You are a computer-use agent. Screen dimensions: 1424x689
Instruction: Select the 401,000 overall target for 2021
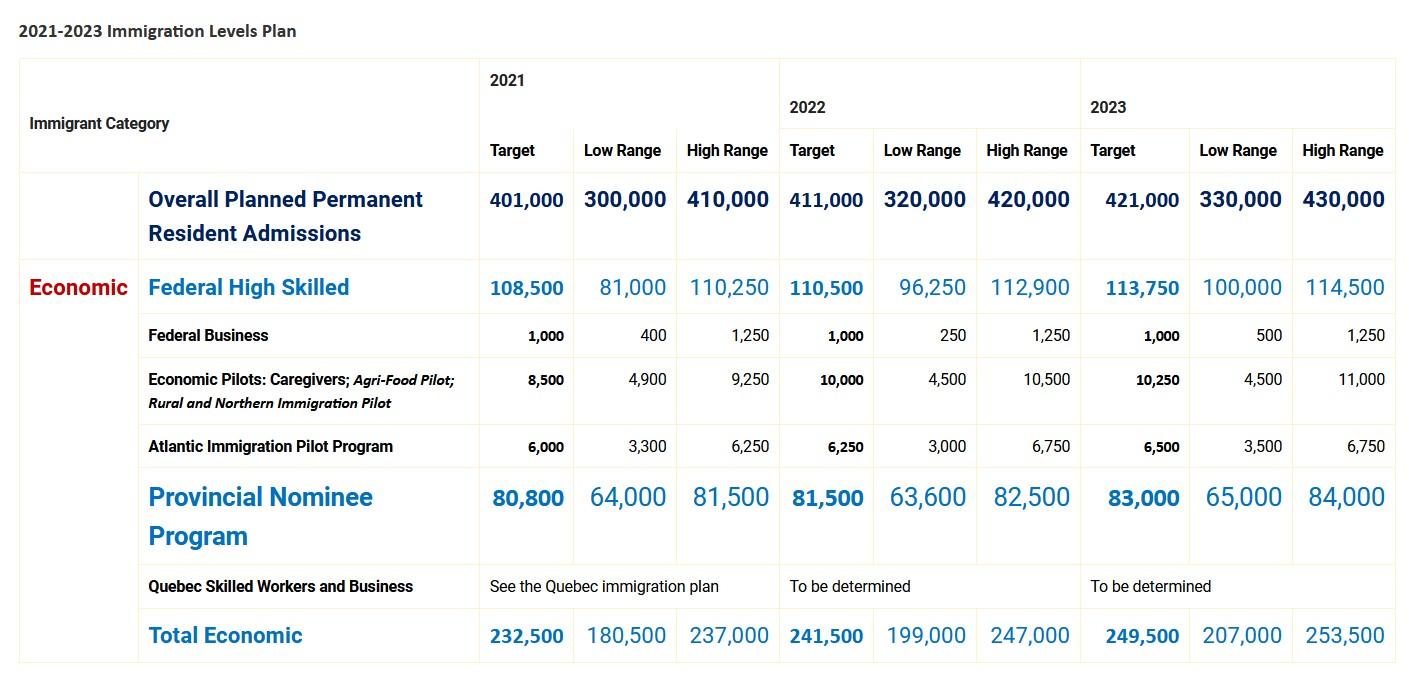pos(526,200)
